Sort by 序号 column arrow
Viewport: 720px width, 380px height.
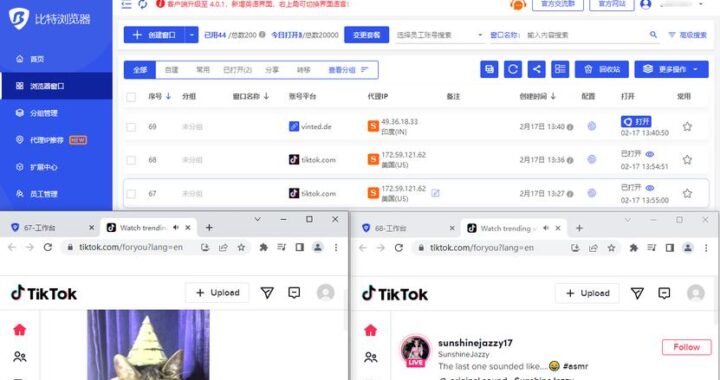click(x=168, y=96)
